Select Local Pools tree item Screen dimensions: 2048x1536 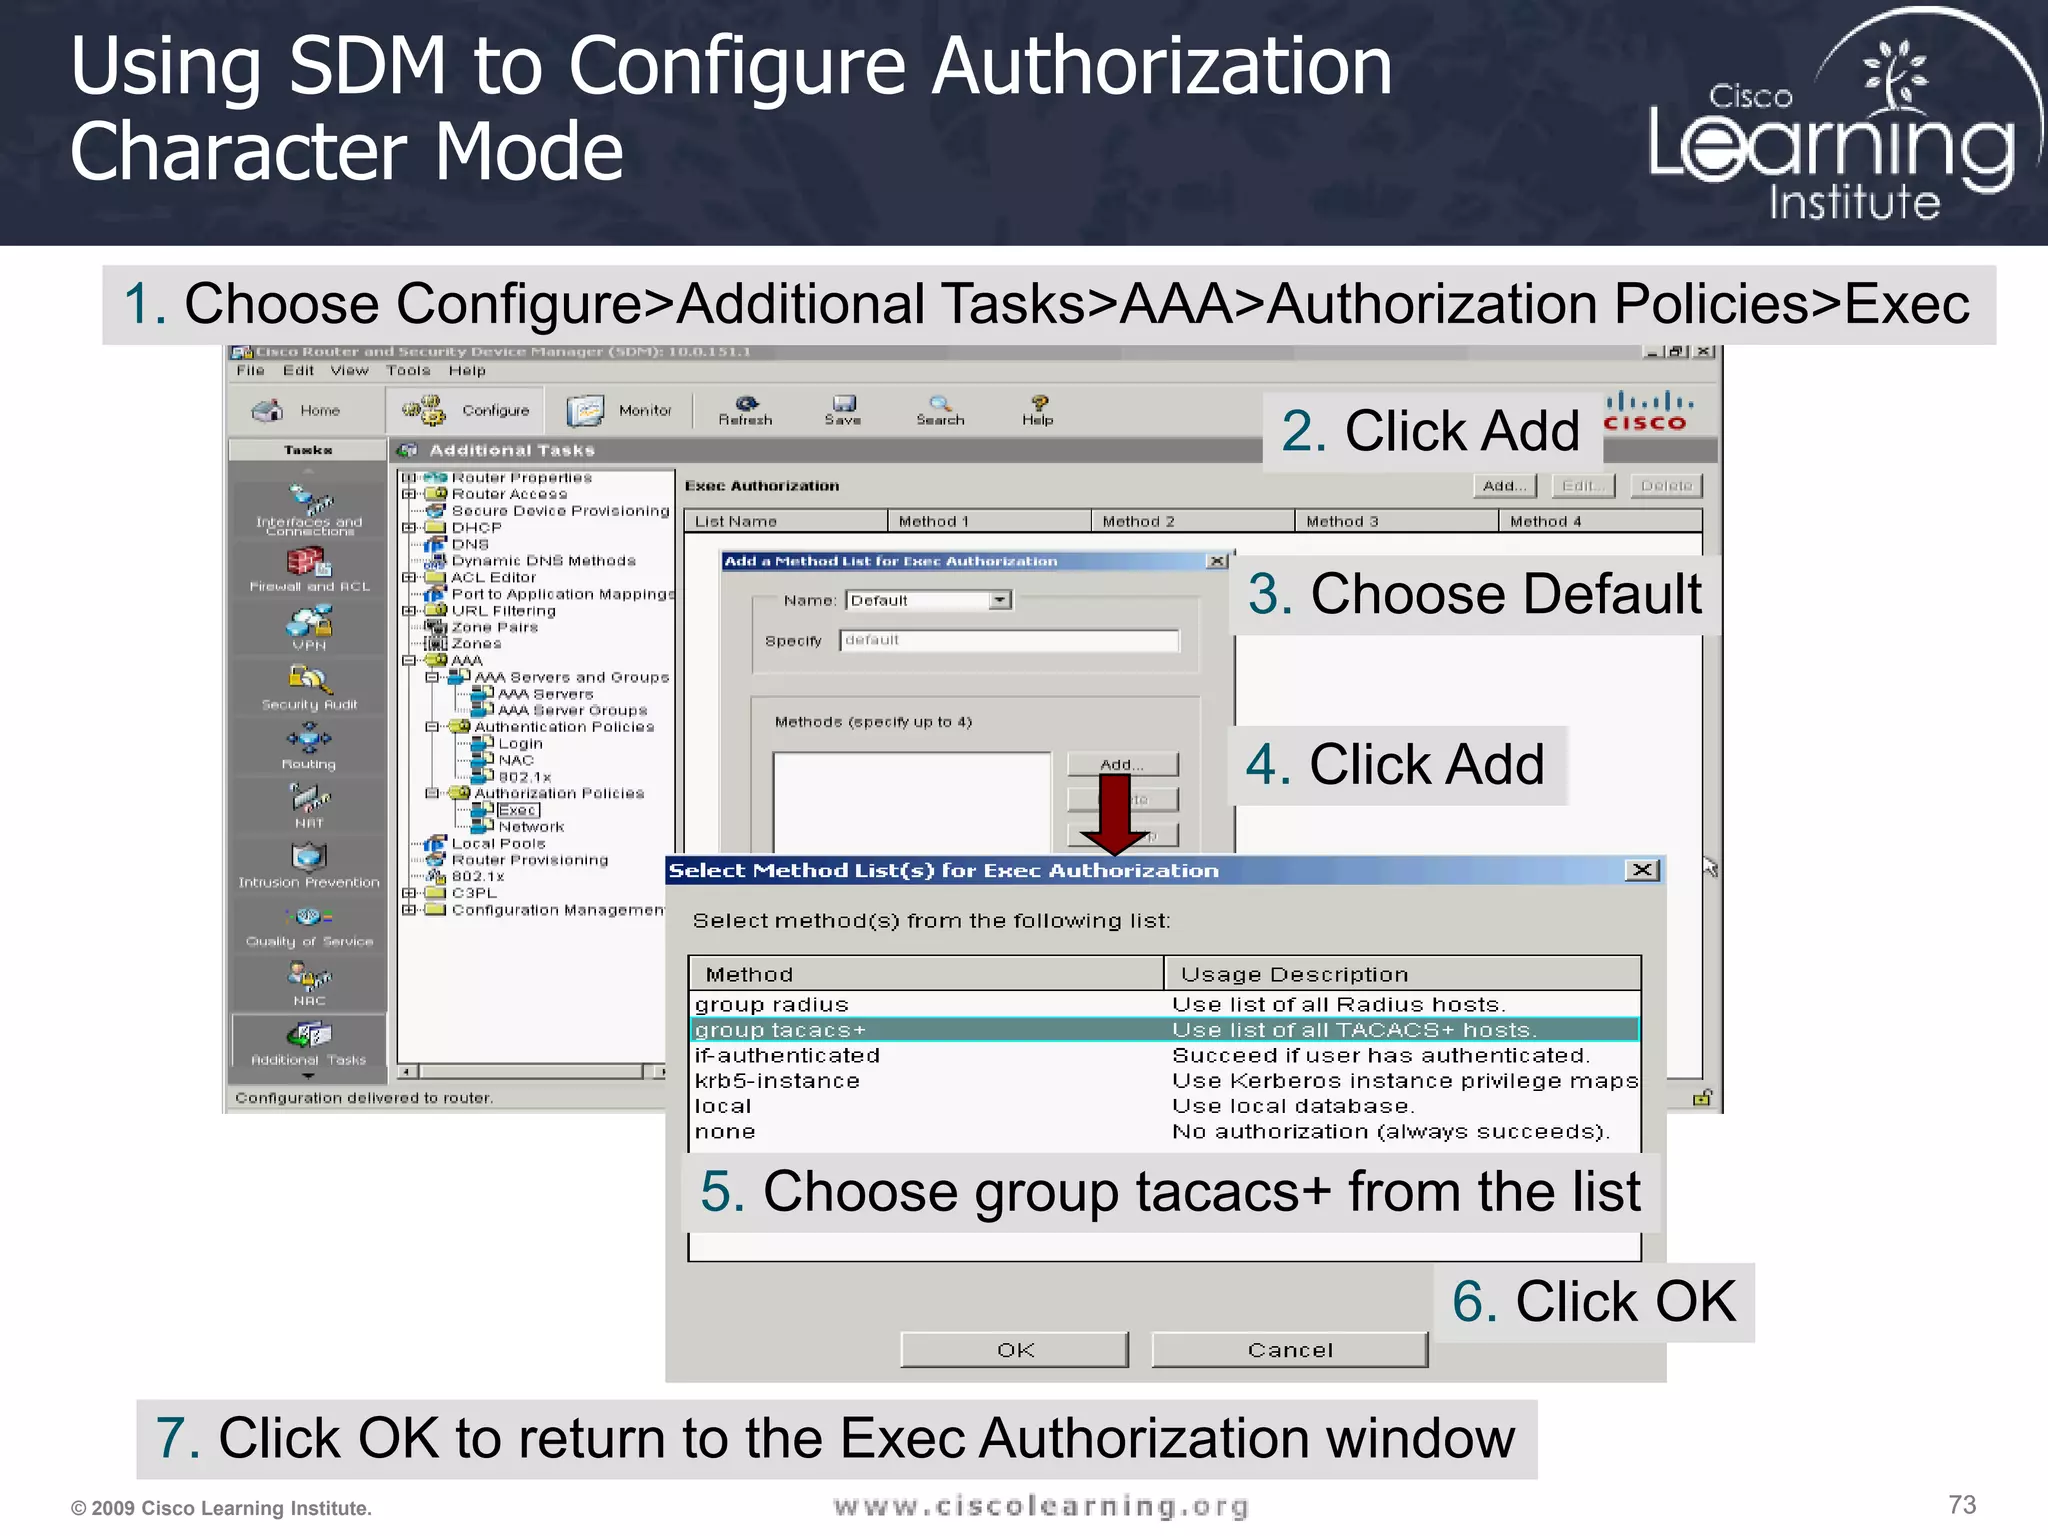pyautogui.click(x=498, y=843)
